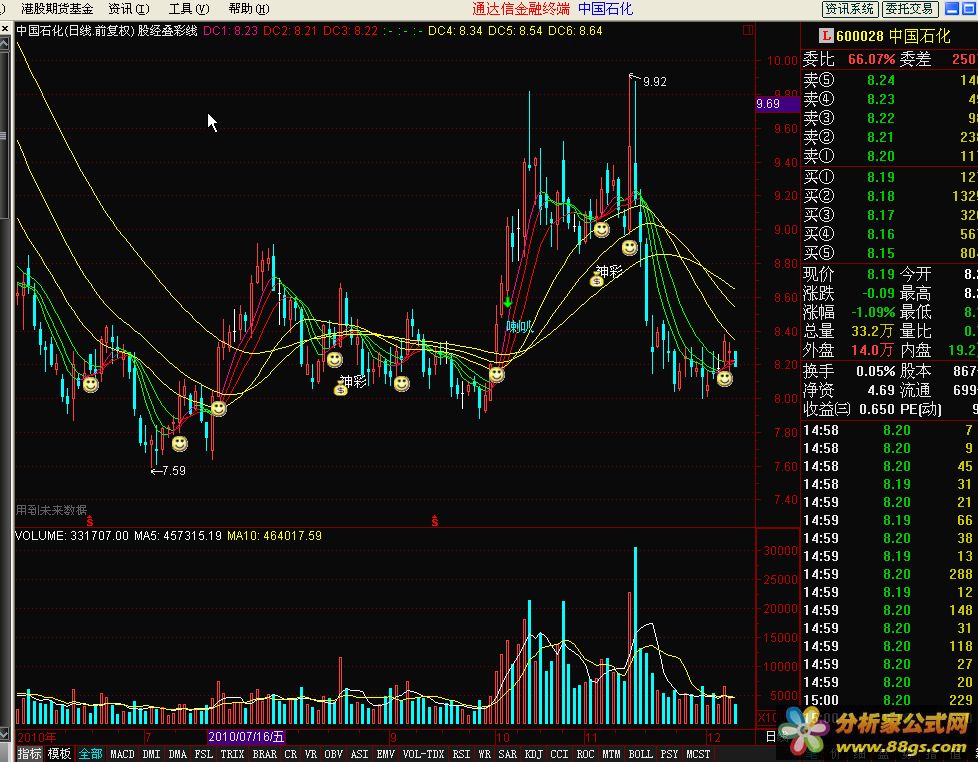
Task: Select the CCI indicator tab
Action: (x=559, y=754)
